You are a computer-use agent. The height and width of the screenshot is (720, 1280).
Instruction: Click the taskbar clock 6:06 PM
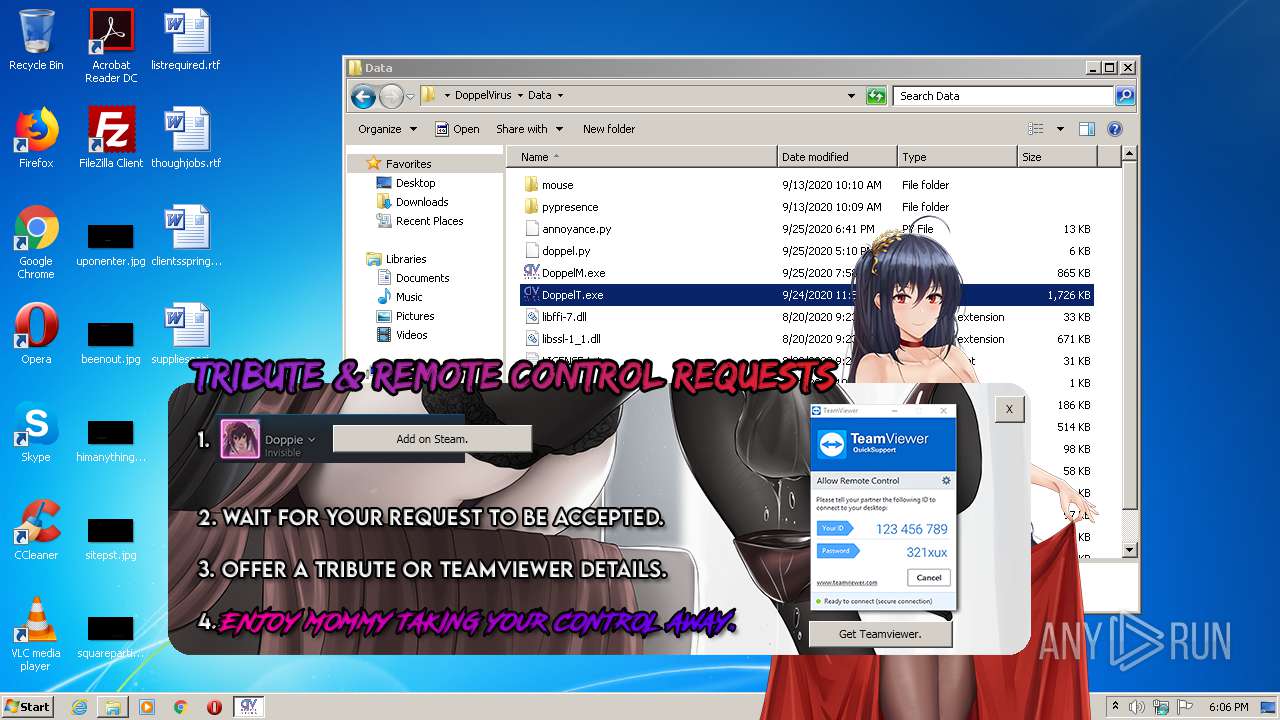coord(1227,707)
